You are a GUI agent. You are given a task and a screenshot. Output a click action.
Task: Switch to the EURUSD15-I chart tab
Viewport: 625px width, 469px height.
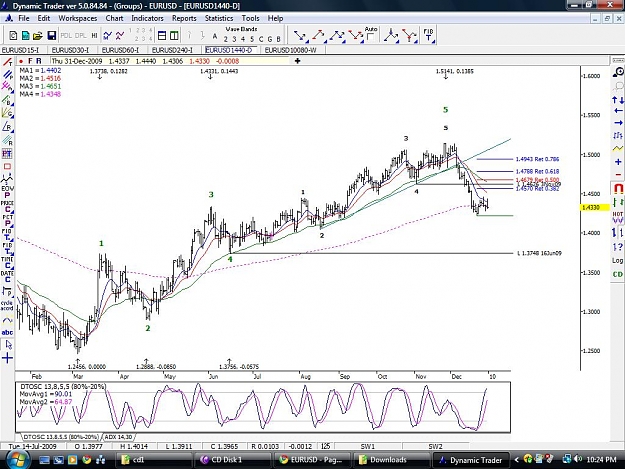21,50
